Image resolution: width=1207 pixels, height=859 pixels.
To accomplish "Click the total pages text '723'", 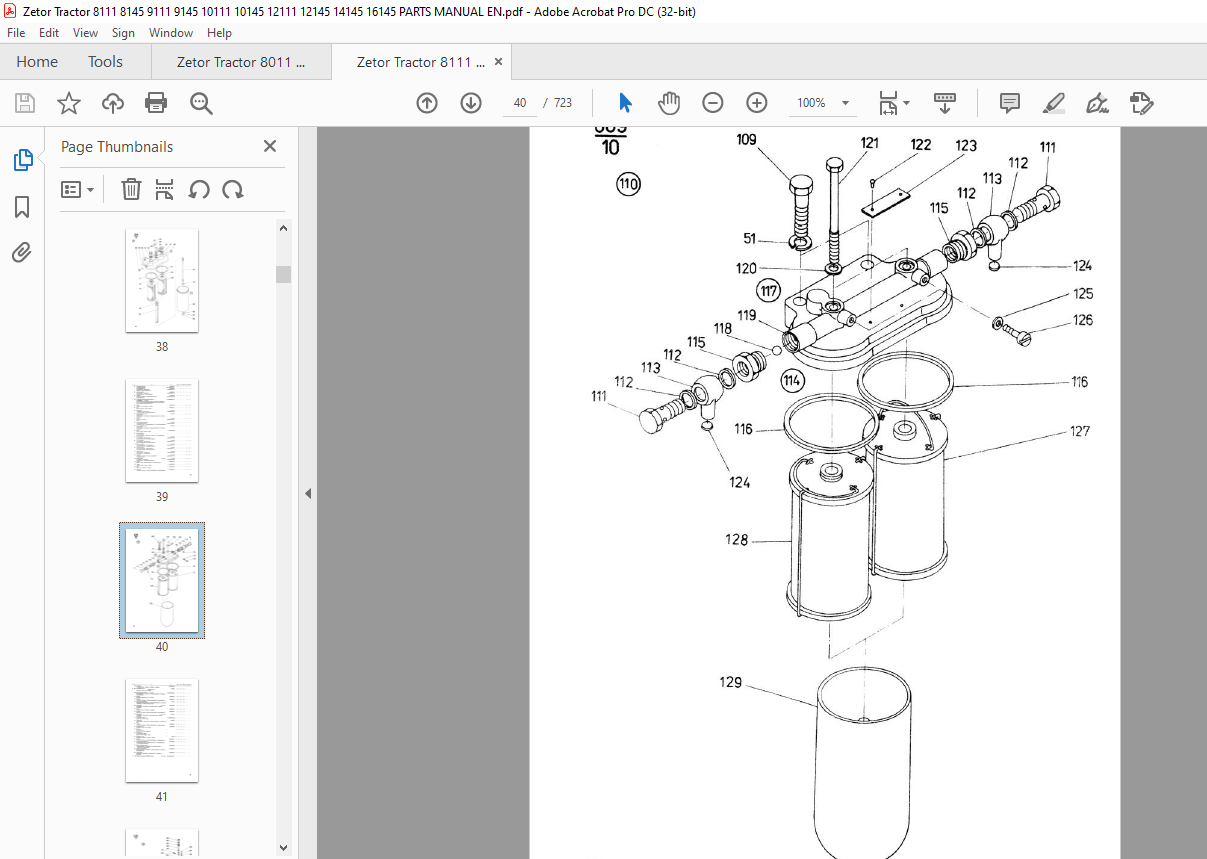I will click(563, 103).
